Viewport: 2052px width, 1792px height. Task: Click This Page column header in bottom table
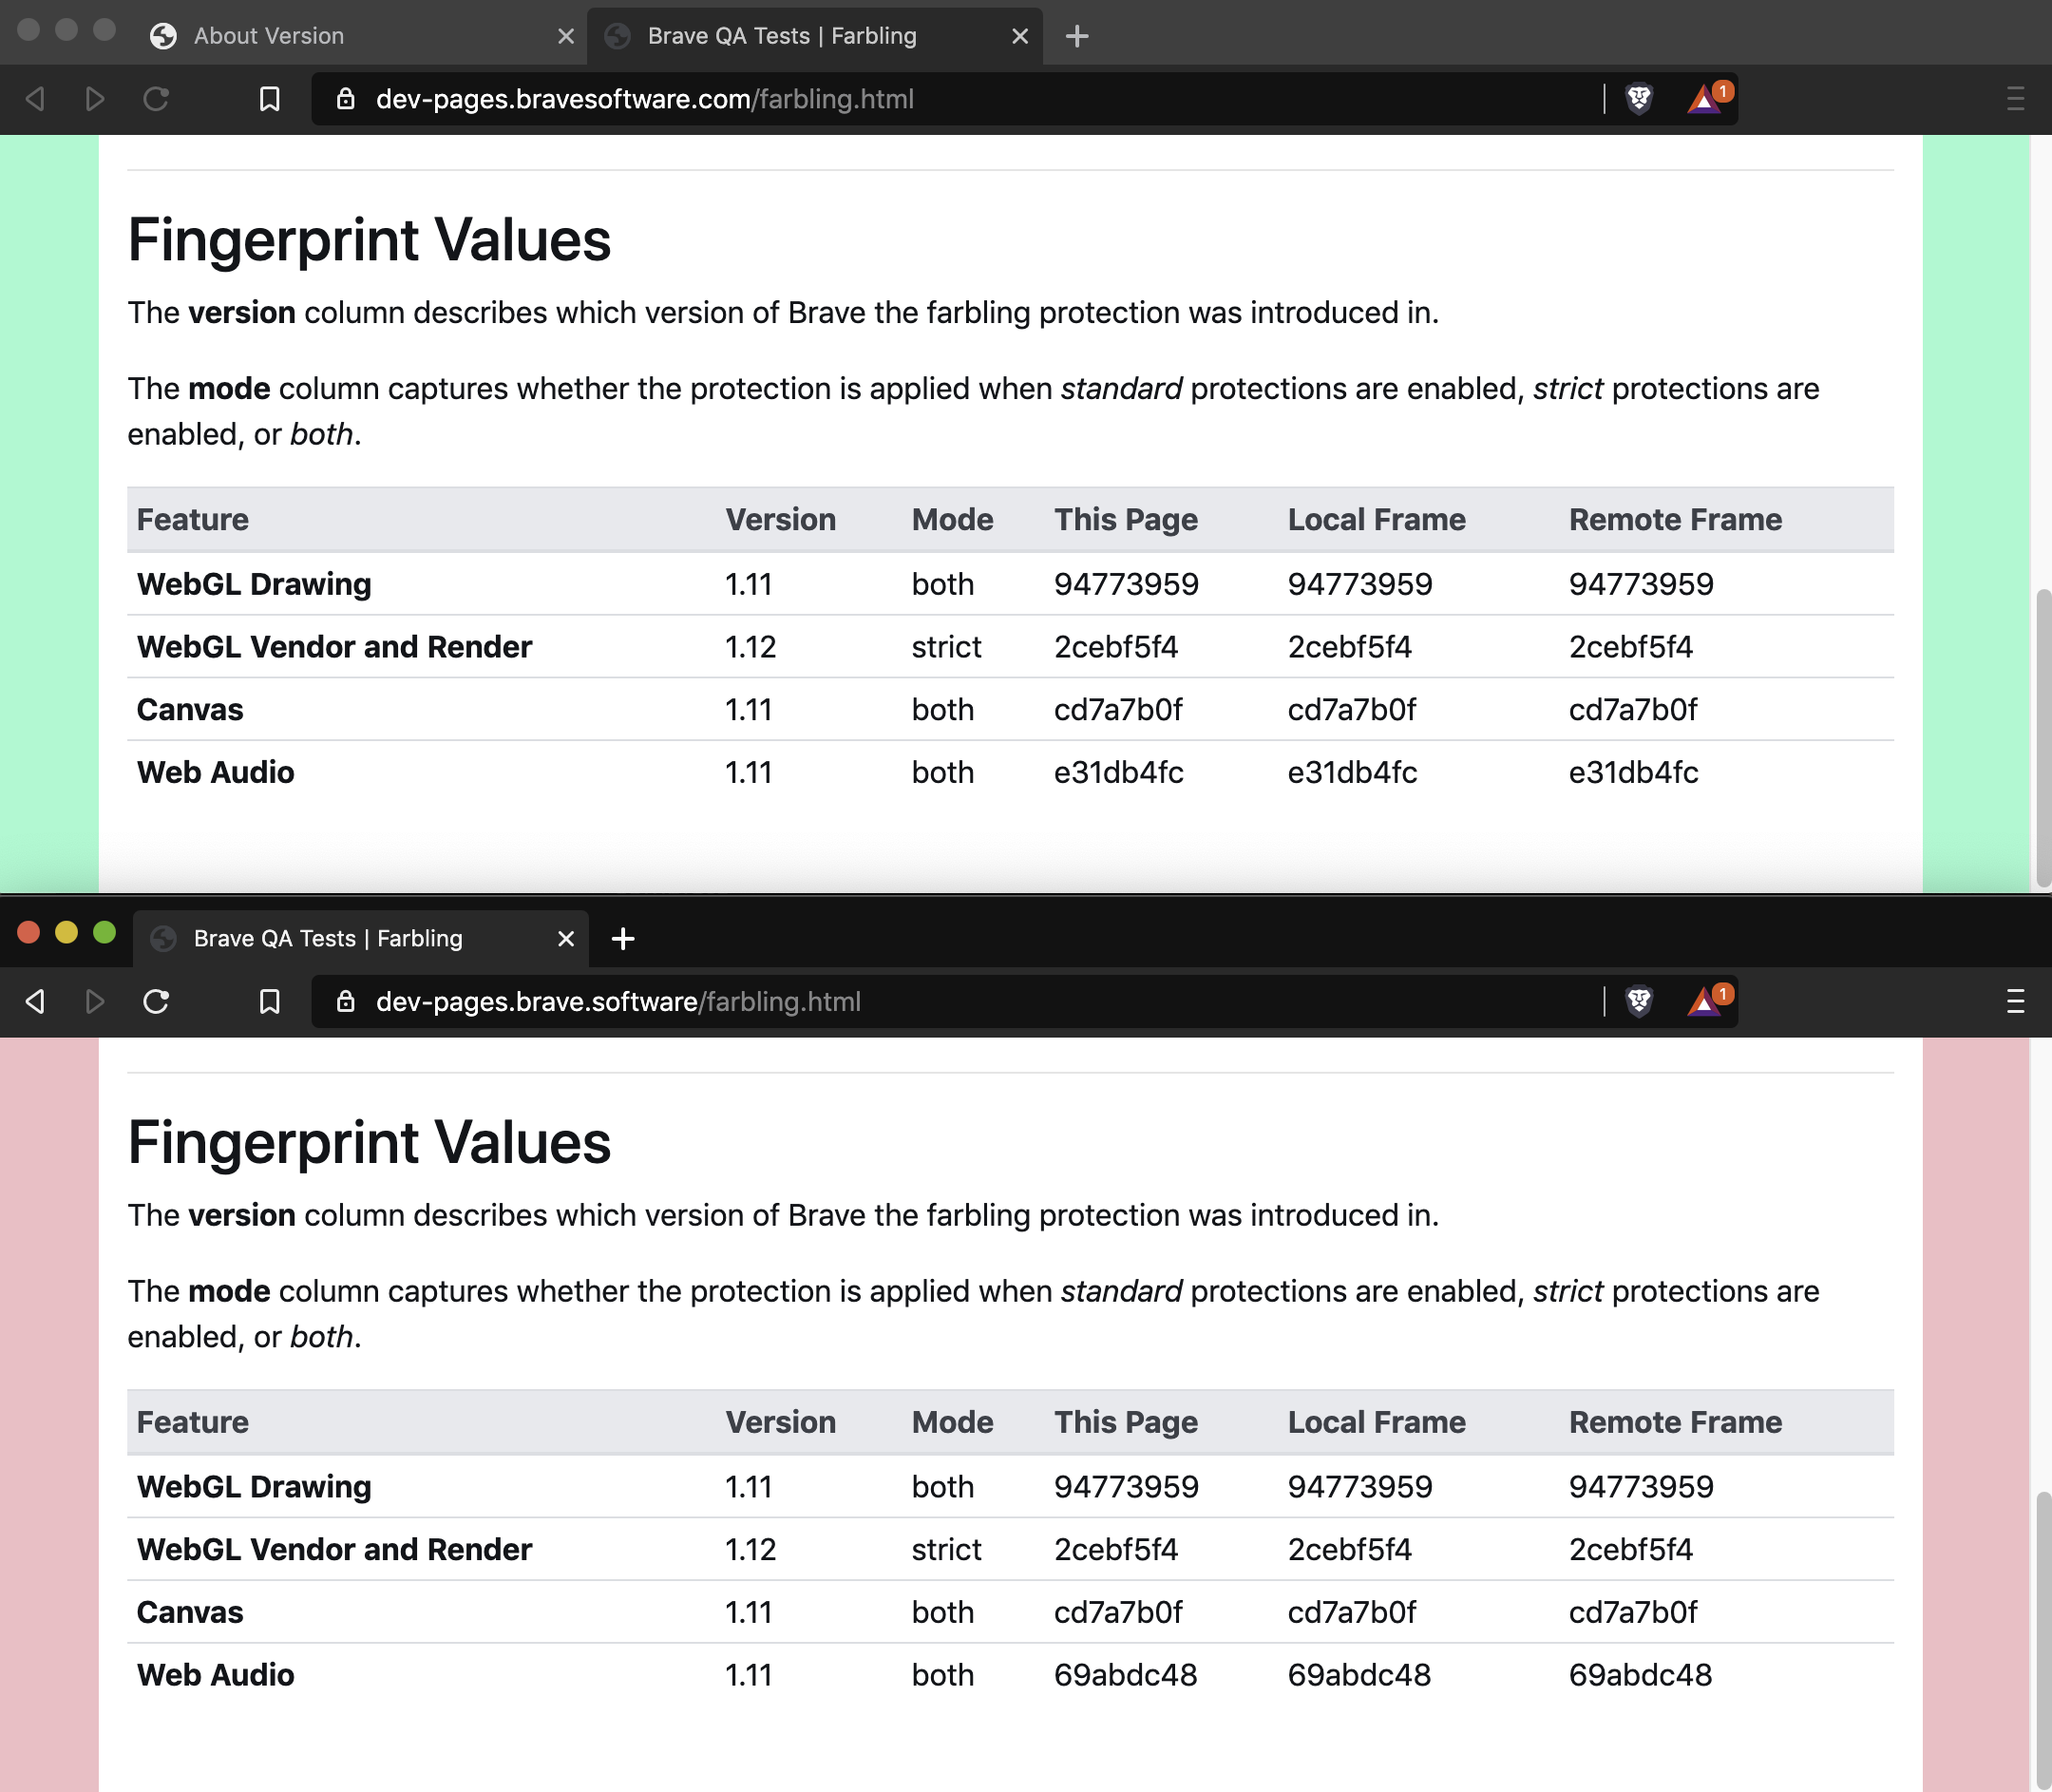tap(1126, 1422)
